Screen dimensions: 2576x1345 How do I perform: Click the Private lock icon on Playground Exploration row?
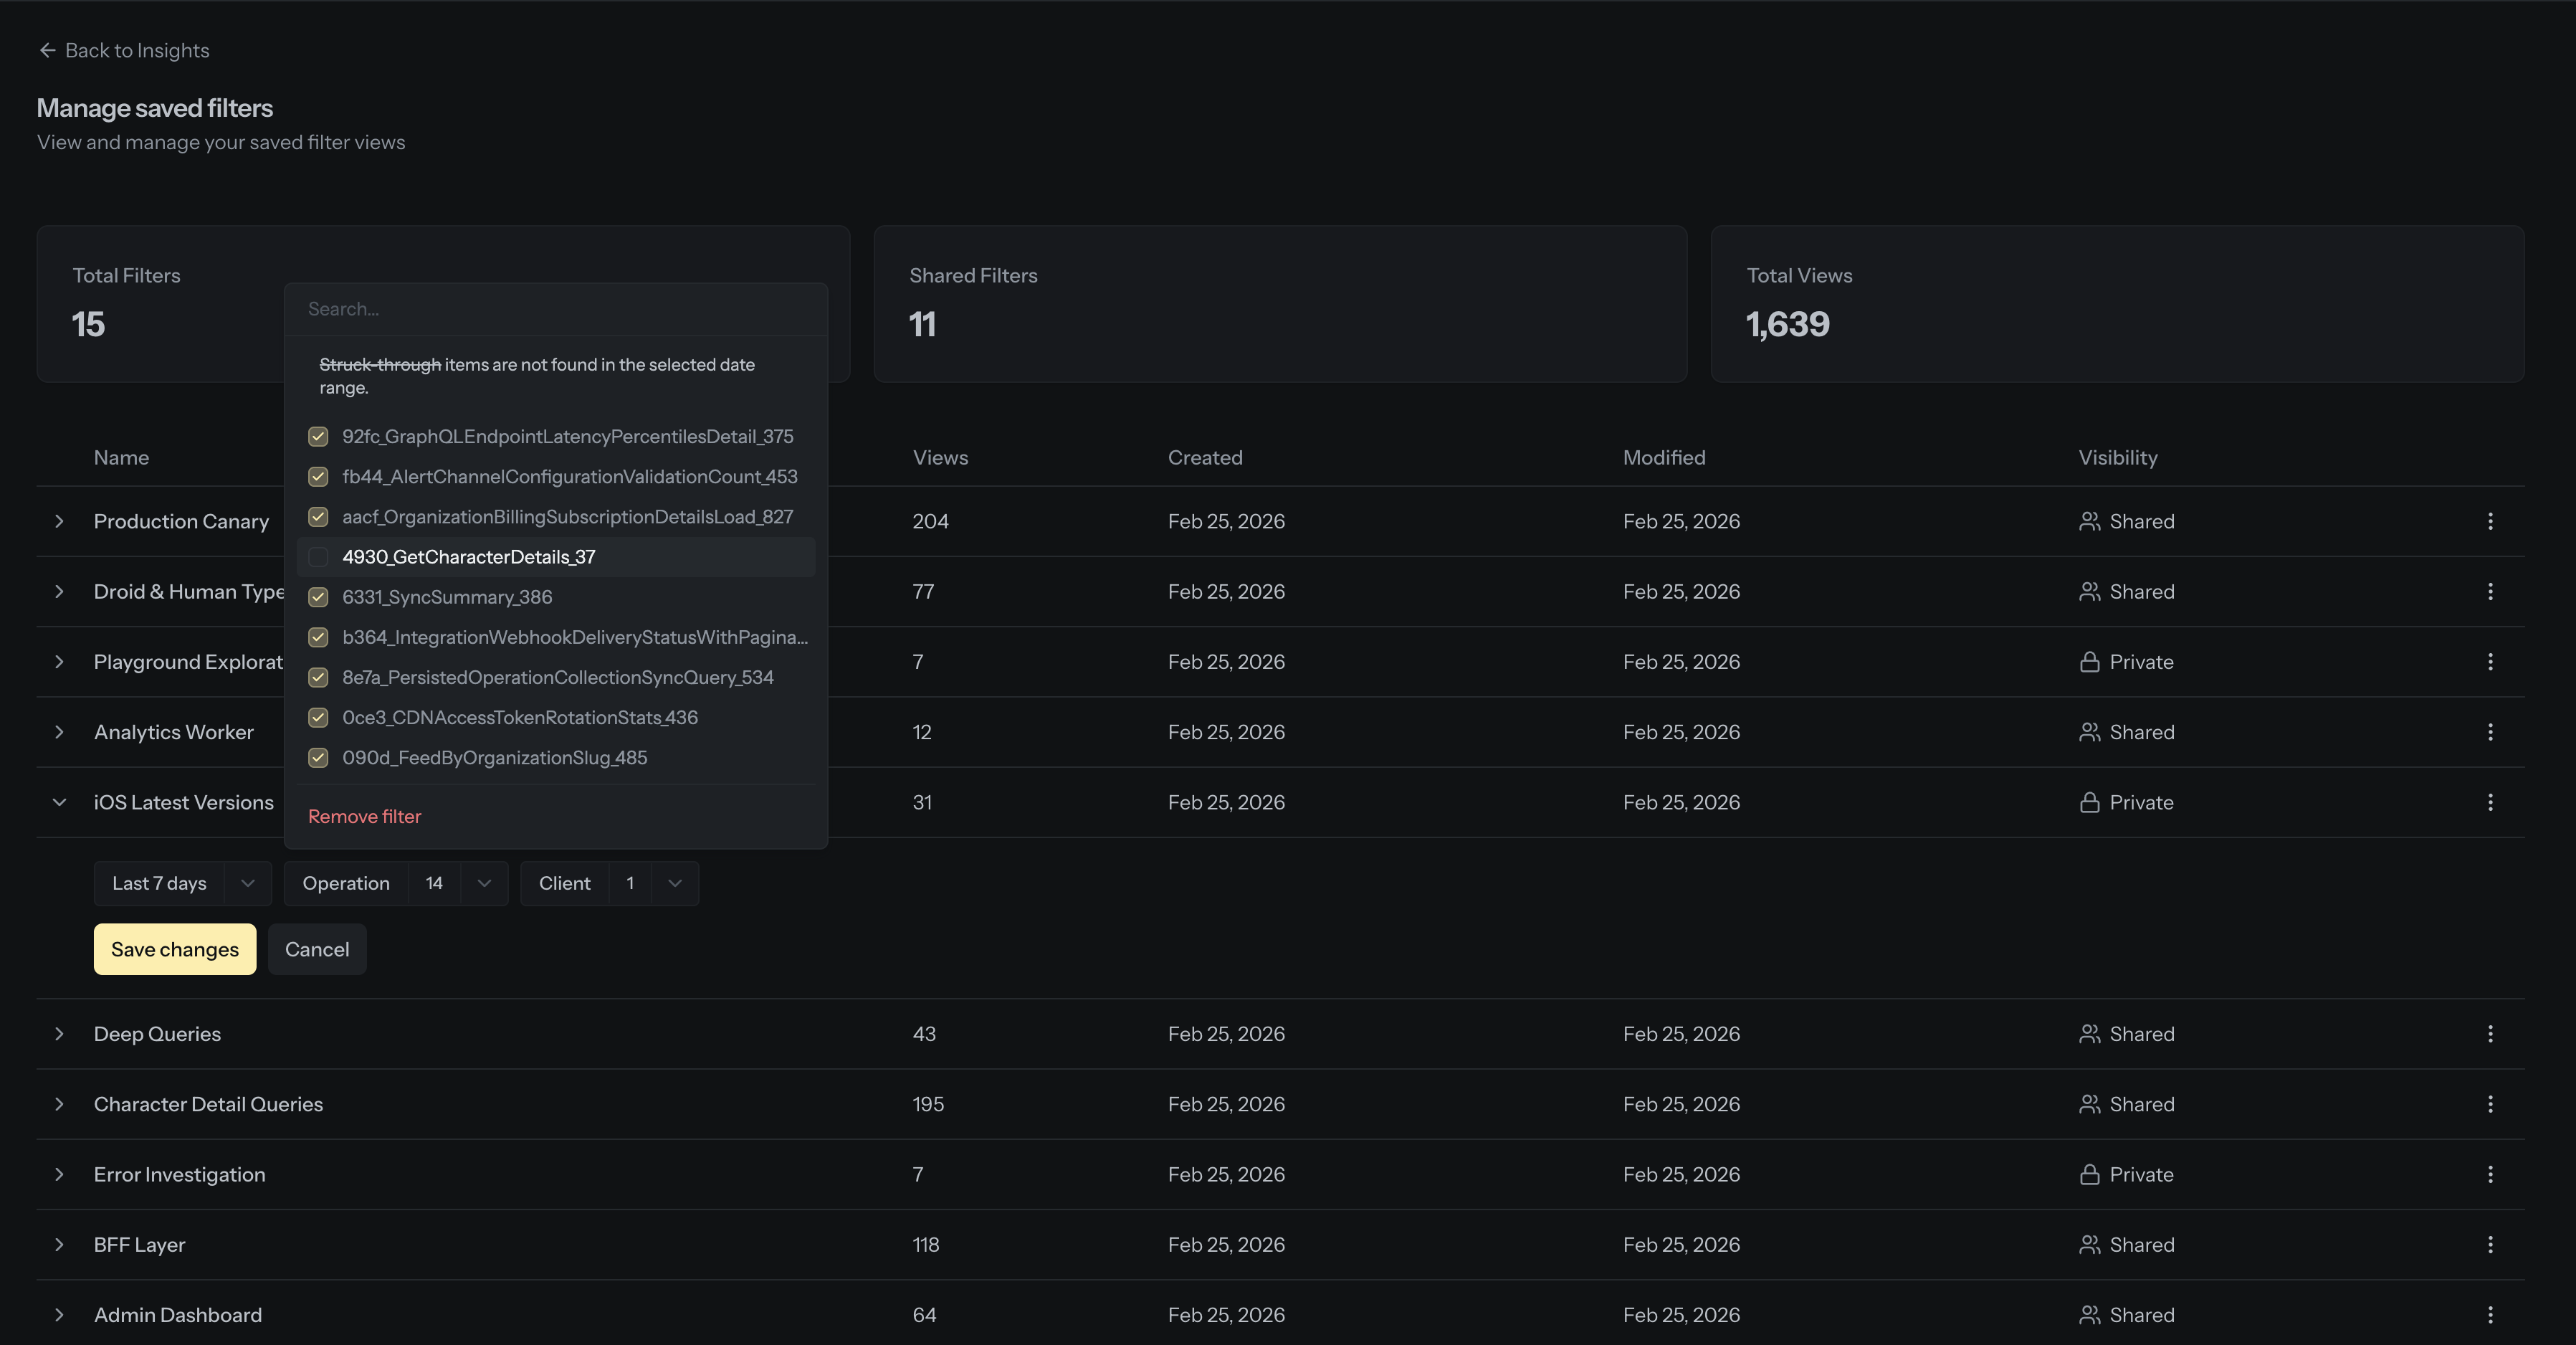[x=2090, y=661]
